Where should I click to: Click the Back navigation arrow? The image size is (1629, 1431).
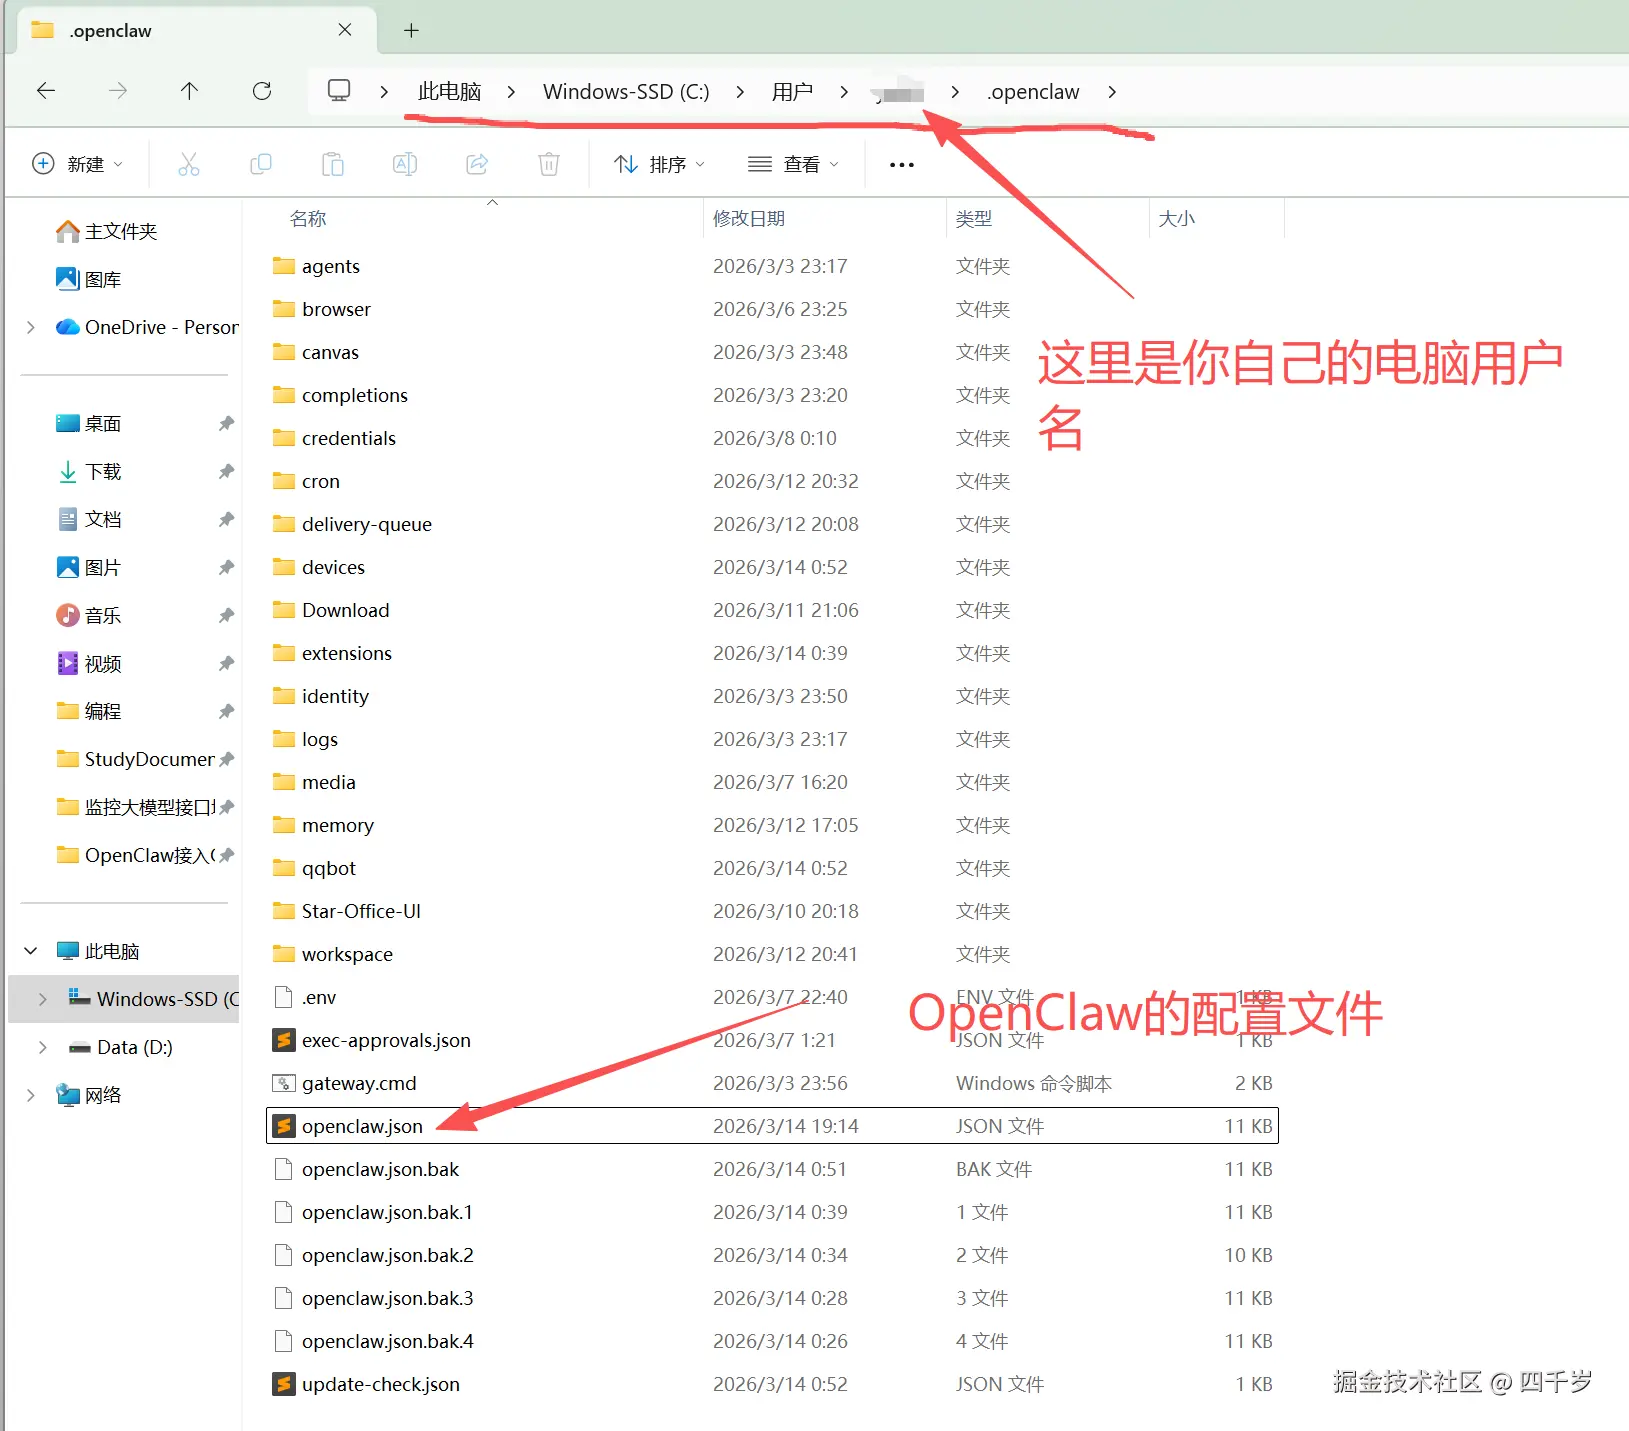(x=45, y=90)
